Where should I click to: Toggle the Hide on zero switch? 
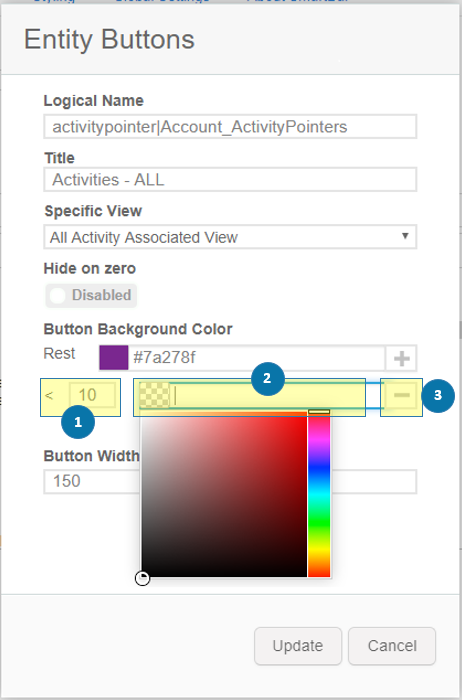pyautogui.click(x=91, y=296)
